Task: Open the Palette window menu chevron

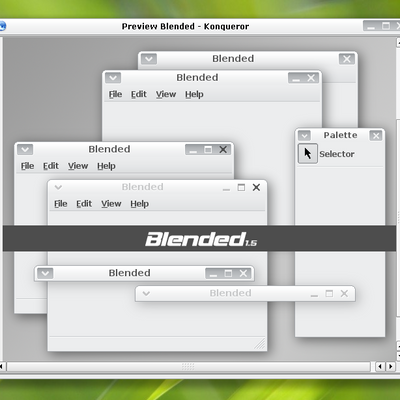Action: coord(304,136)
